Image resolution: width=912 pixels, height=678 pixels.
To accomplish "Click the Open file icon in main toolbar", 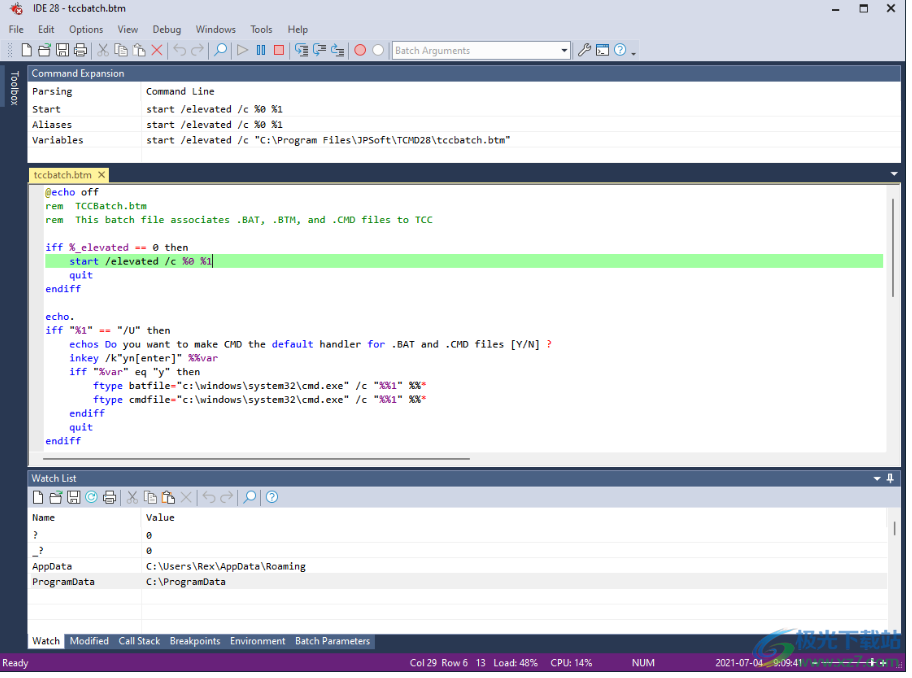I will (x=44, y=51).
